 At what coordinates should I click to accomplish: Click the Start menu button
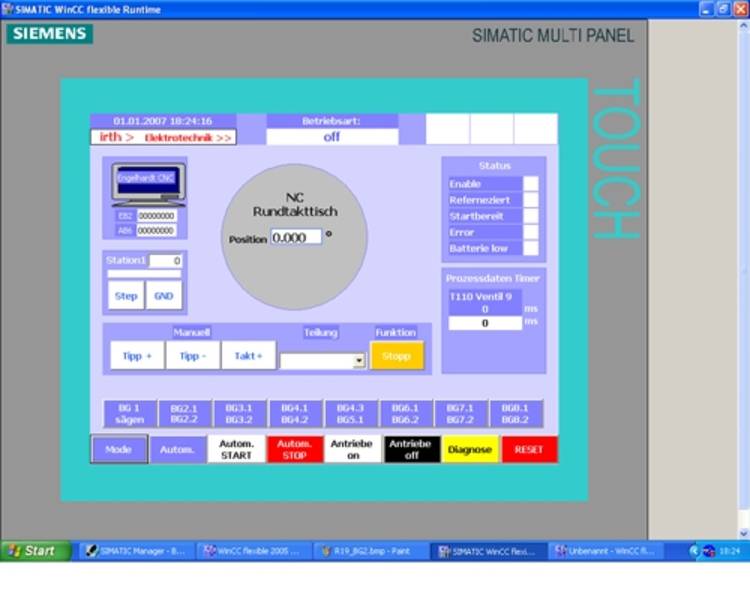click(36, 551)
